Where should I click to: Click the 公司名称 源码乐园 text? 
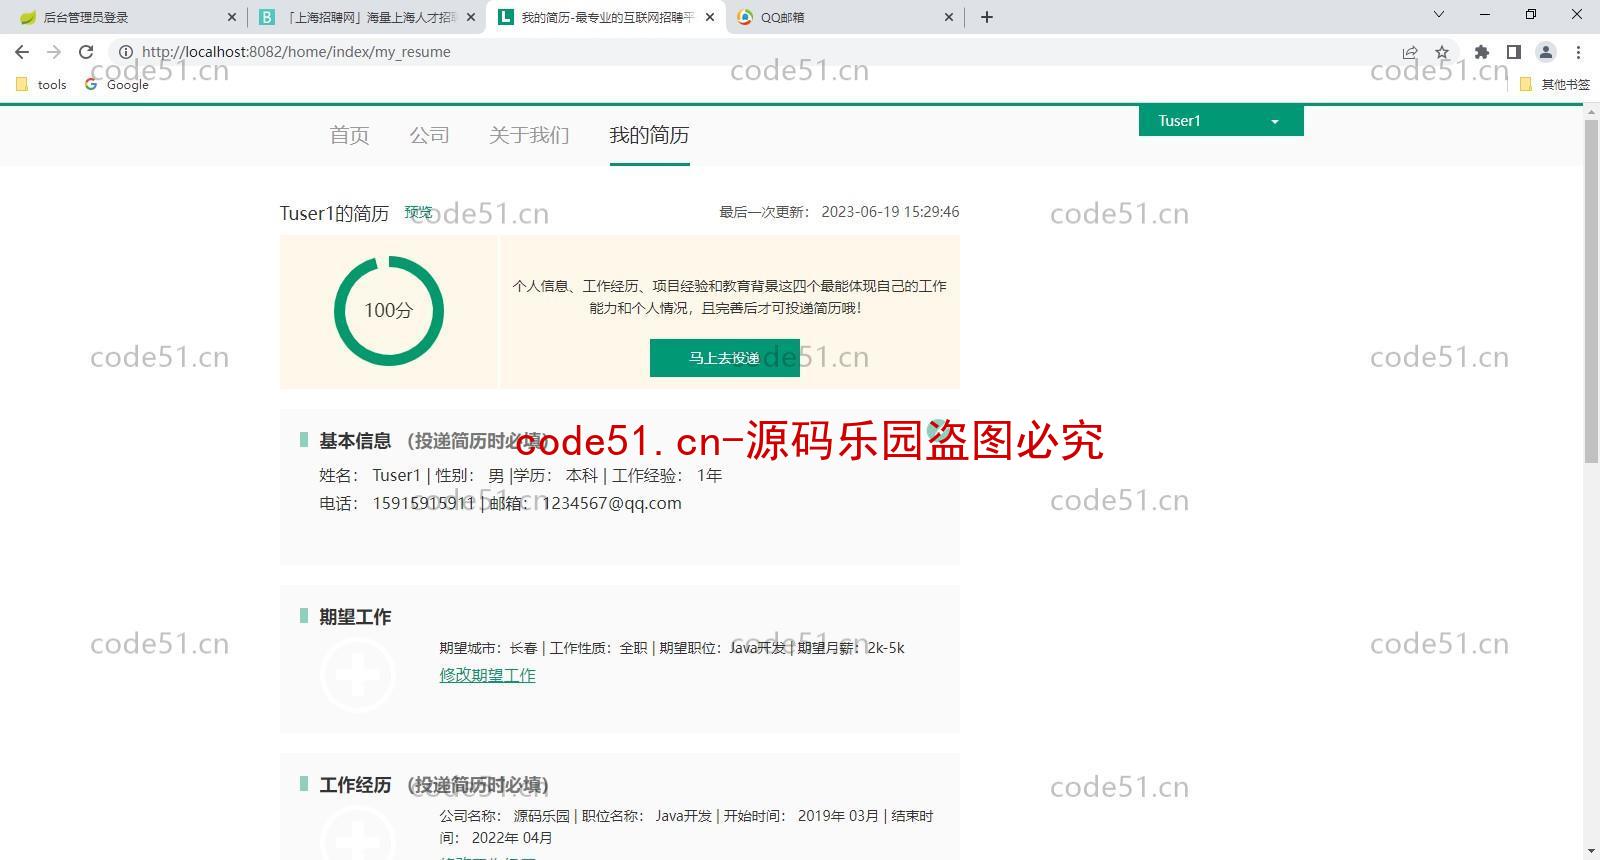point(504,816)
